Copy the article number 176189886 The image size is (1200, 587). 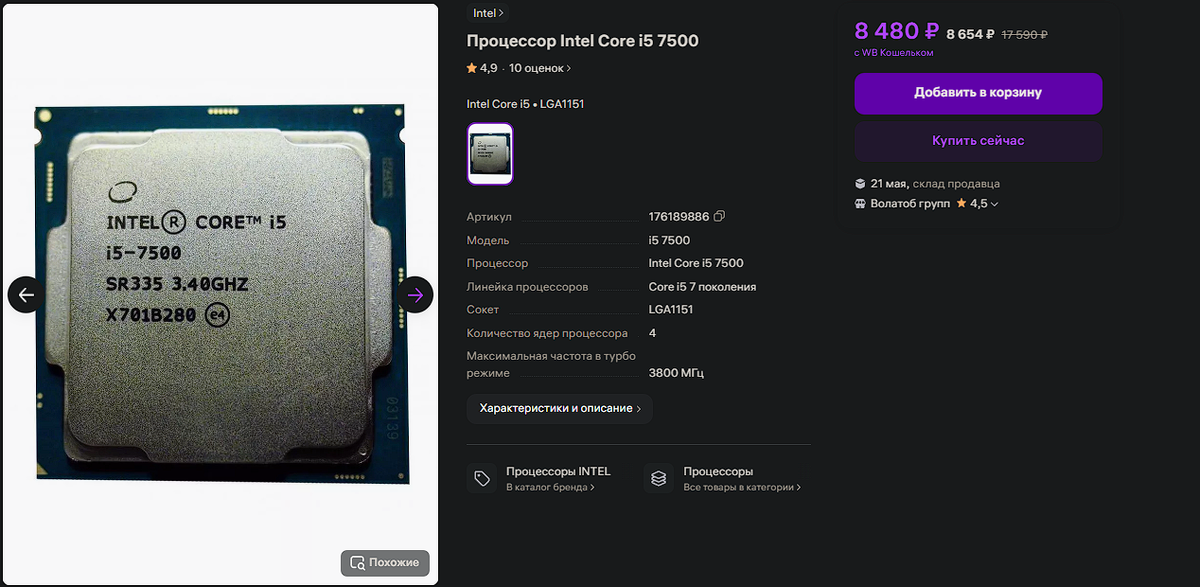click(719, 217)
